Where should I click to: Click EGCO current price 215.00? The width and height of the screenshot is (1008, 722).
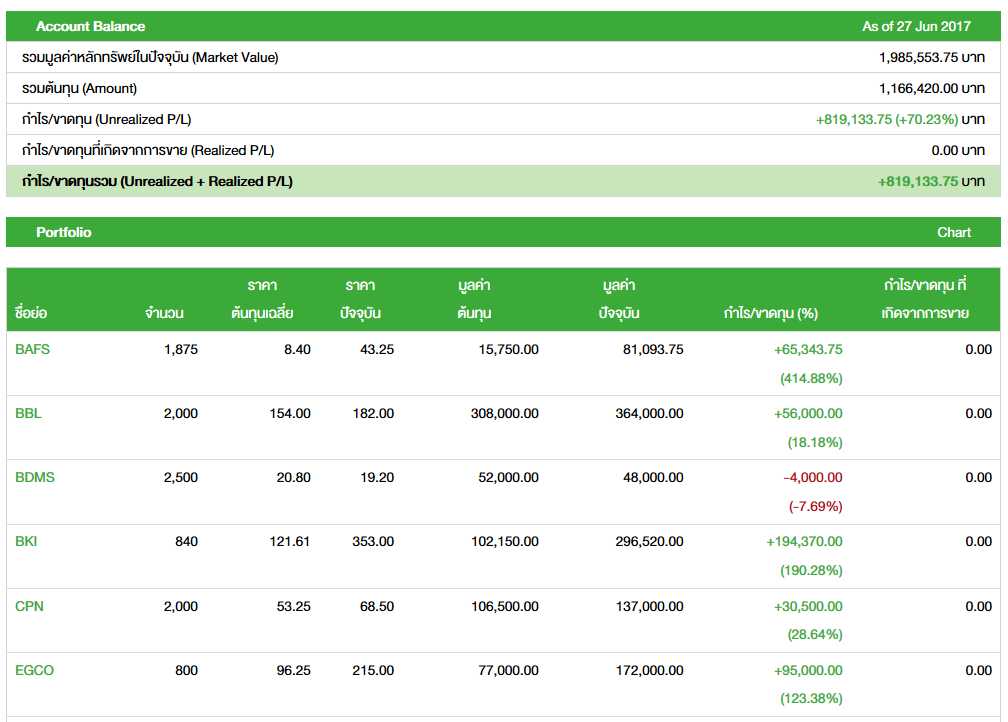tap(373, 670)
